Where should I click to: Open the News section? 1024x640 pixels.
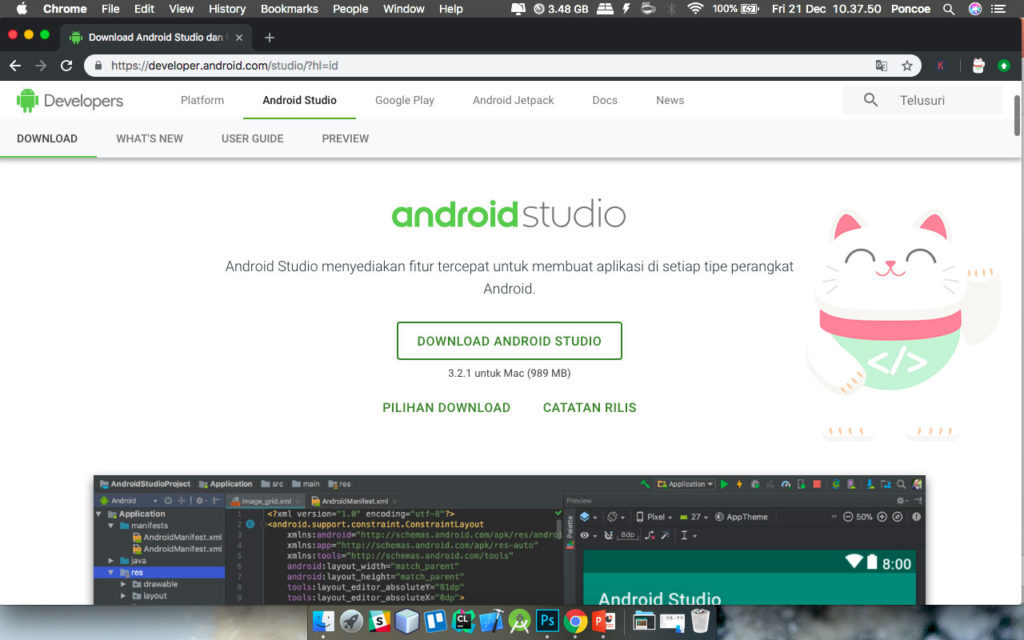coord(670,100)
